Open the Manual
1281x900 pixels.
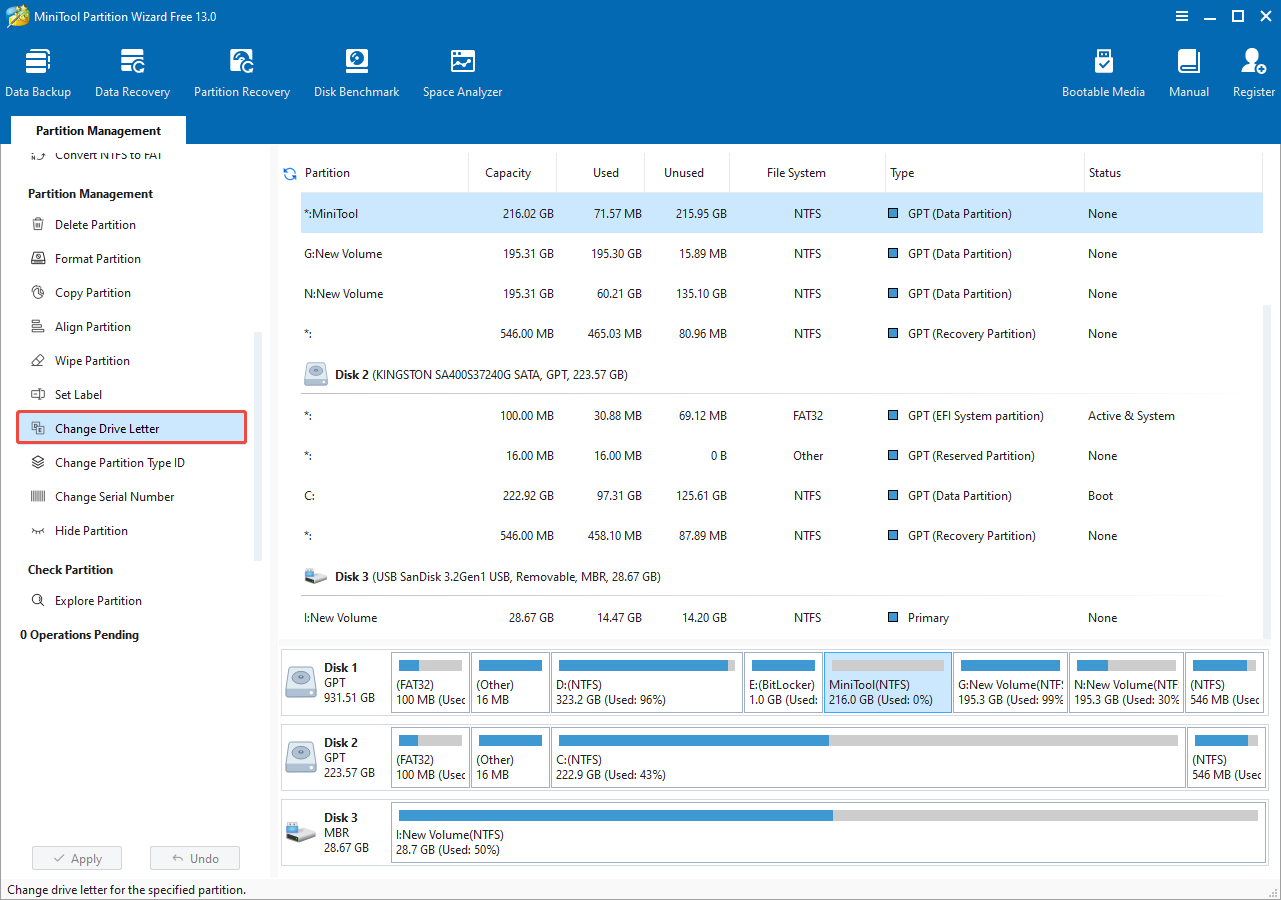[1189, 73]
